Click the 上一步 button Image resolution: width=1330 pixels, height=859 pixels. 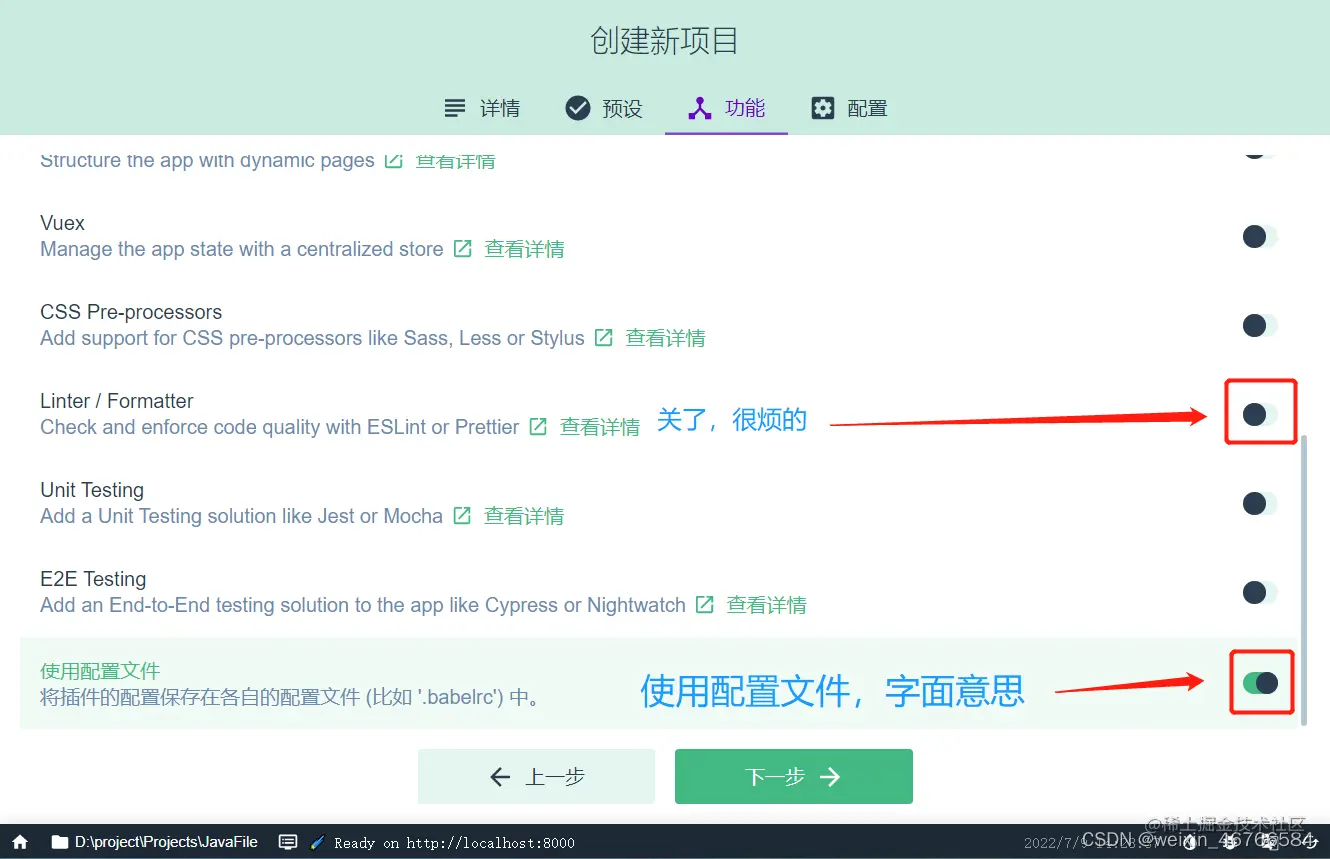536,776
